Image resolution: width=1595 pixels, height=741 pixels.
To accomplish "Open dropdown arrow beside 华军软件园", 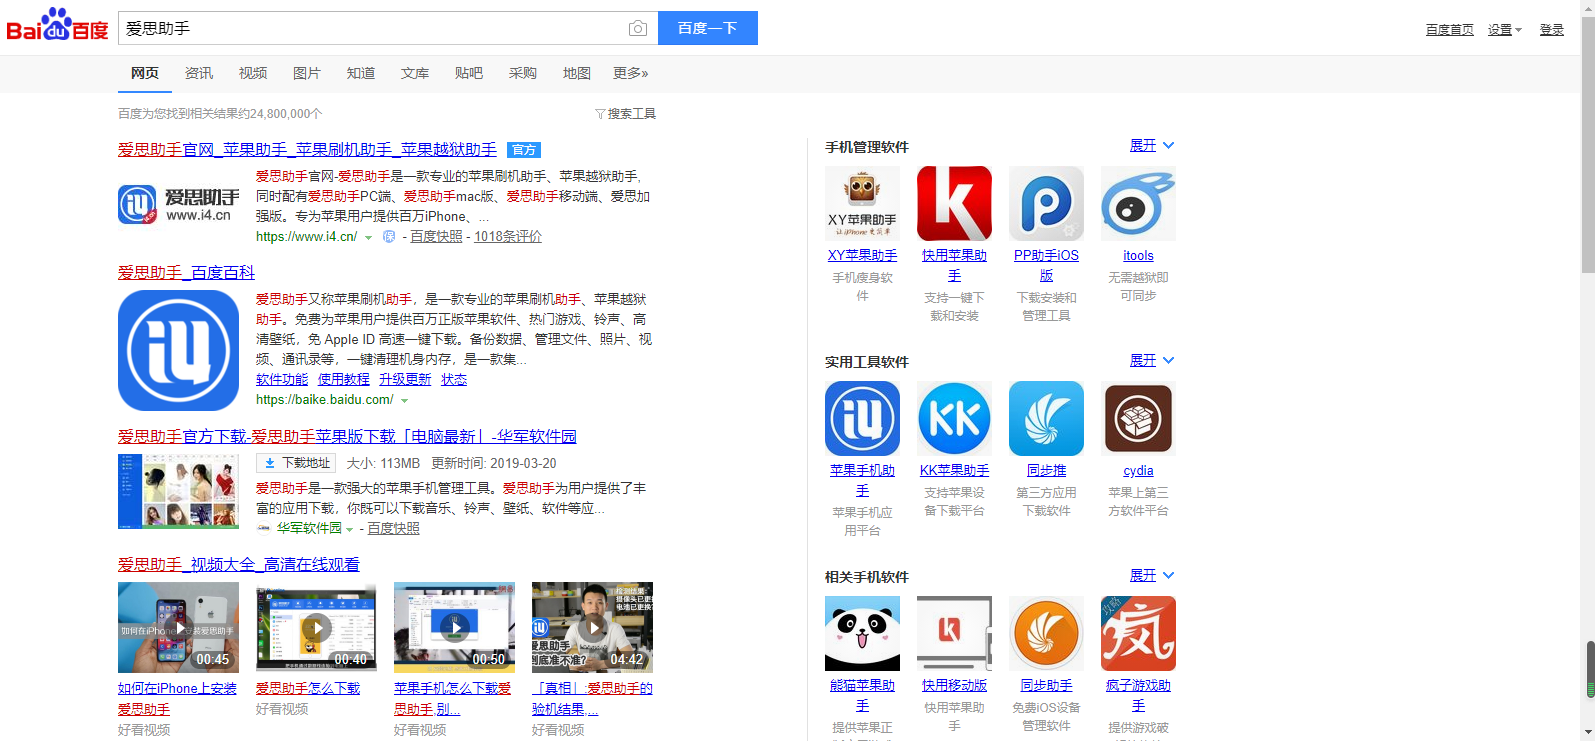I will [349, 530].
